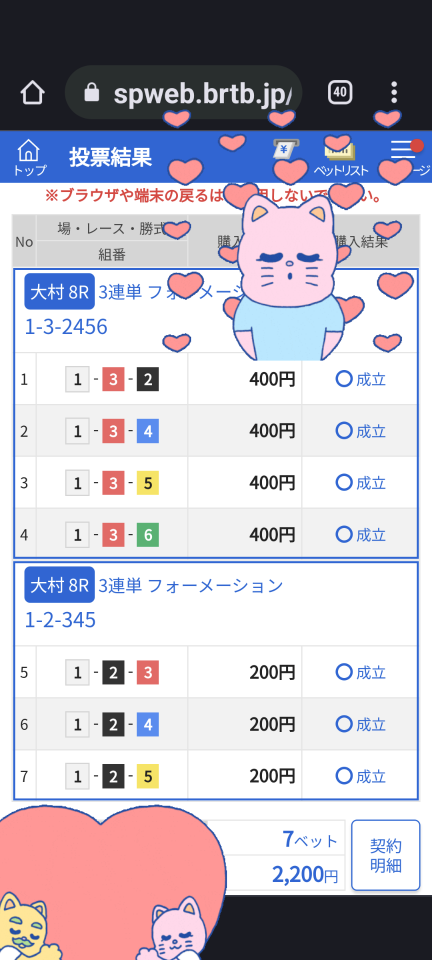Click the 1-2-345 formation link
432x960 pixels.
(x=60, y=620)
